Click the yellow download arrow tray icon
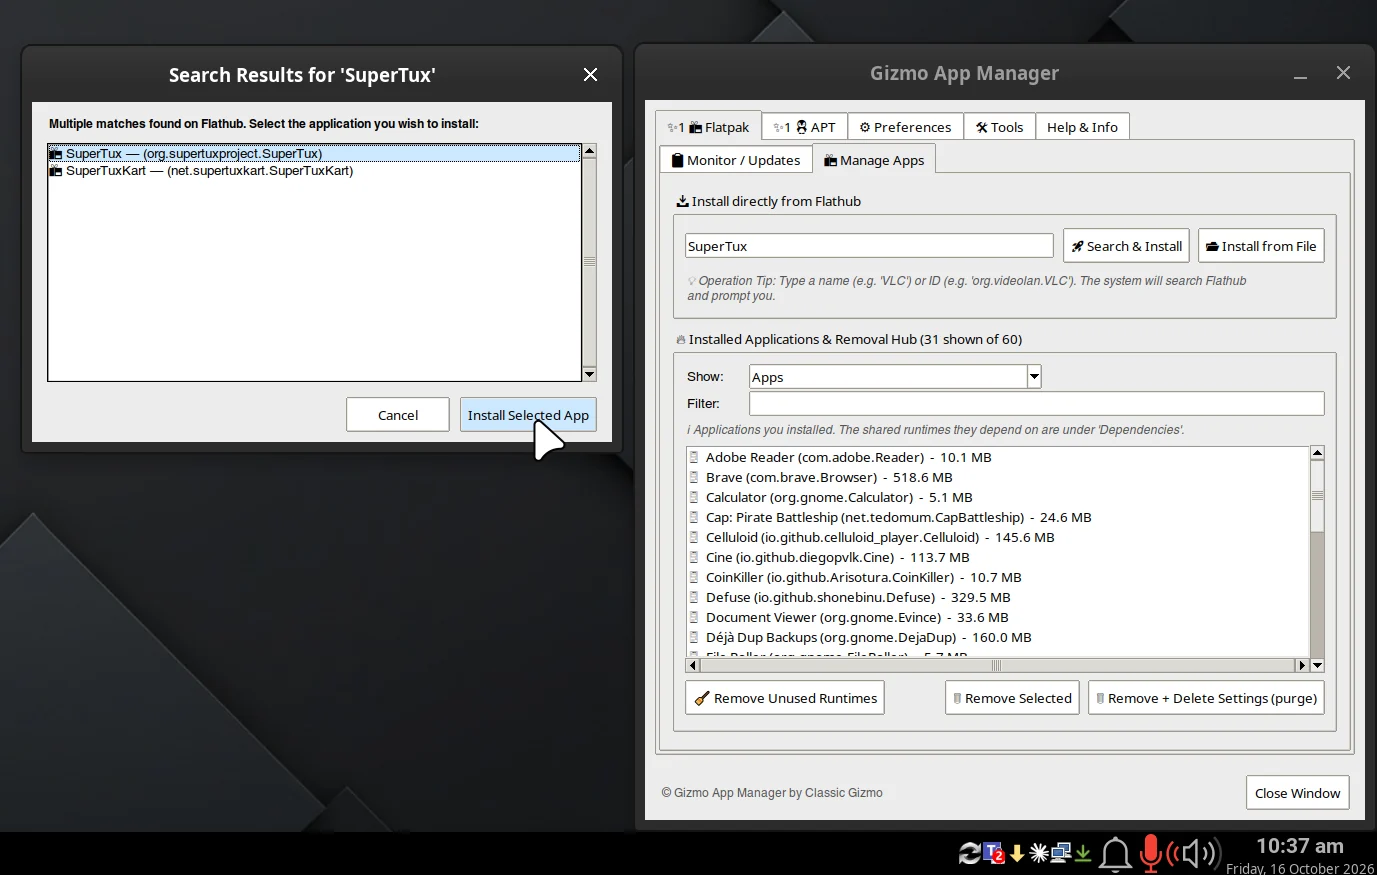The width and height of the screenshot is (1377, 875). click(x=1017, y=853)
